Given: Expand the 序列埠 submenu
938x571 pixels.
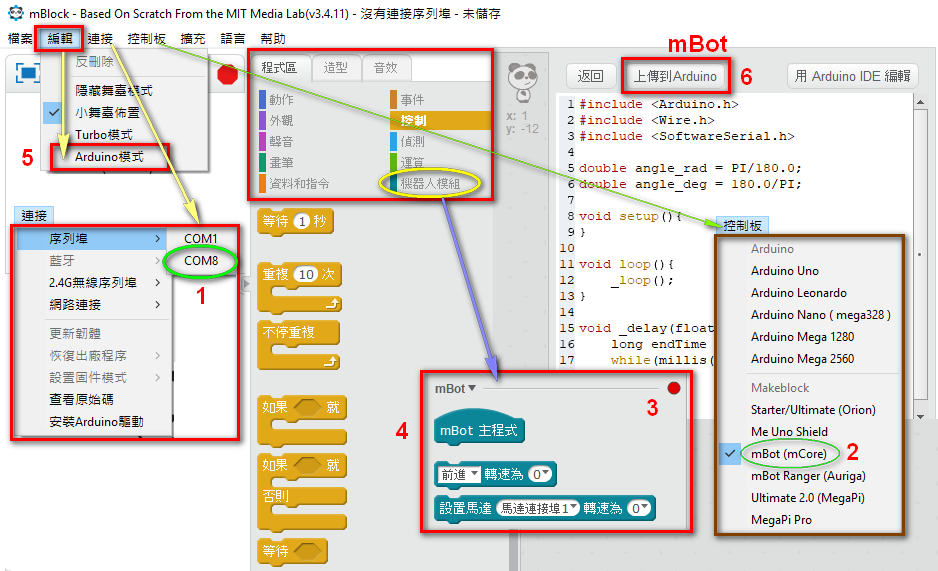Looking at the screenshot, I should (x=92, y=239).
